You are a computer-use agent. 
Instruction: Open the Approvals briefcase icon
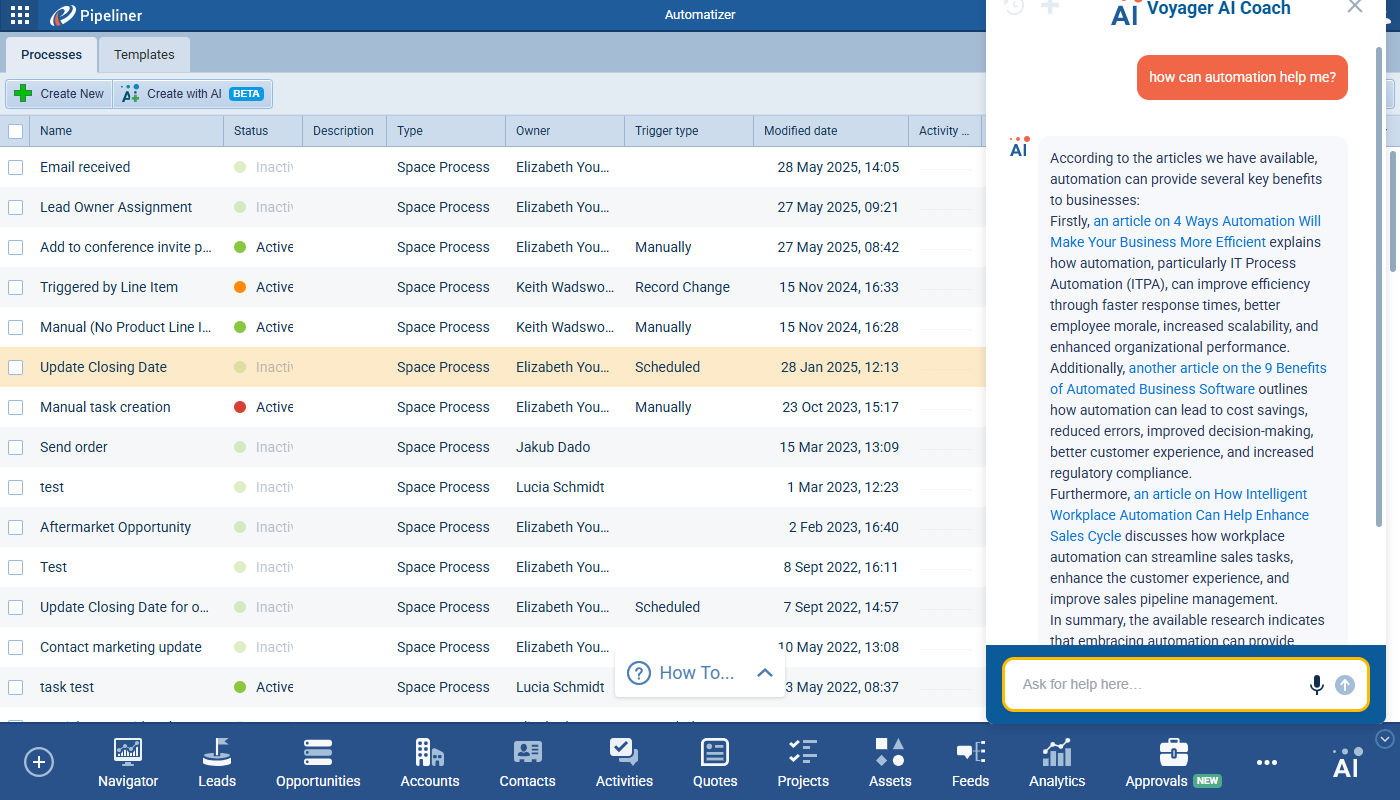coord(1173,753)
